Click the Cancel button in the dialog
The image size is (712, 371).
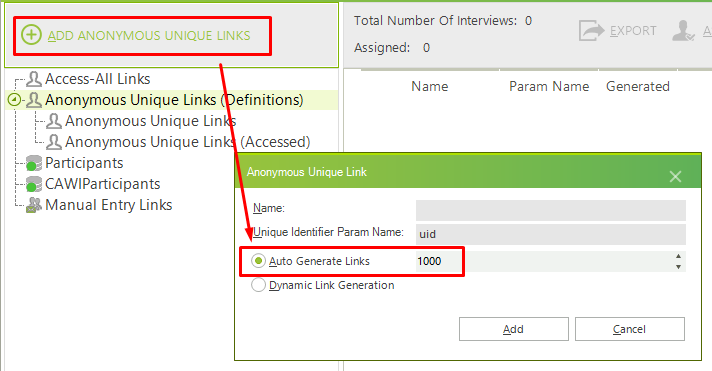(x=629, y=329)
